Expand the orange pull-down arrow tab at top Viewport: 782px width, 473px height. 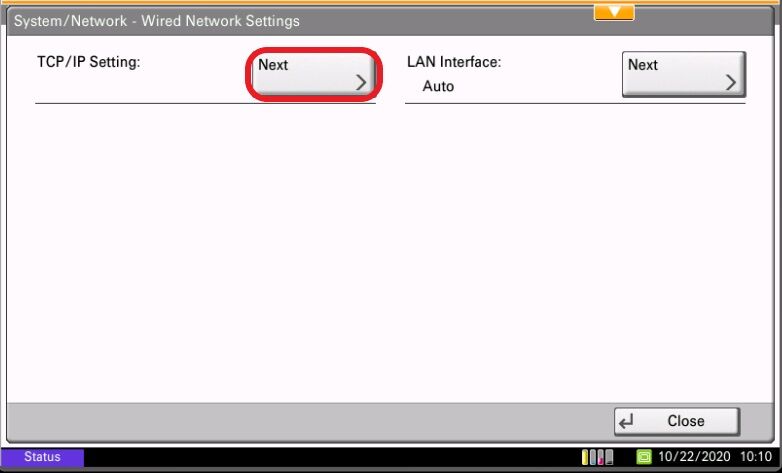click(614, 12)
